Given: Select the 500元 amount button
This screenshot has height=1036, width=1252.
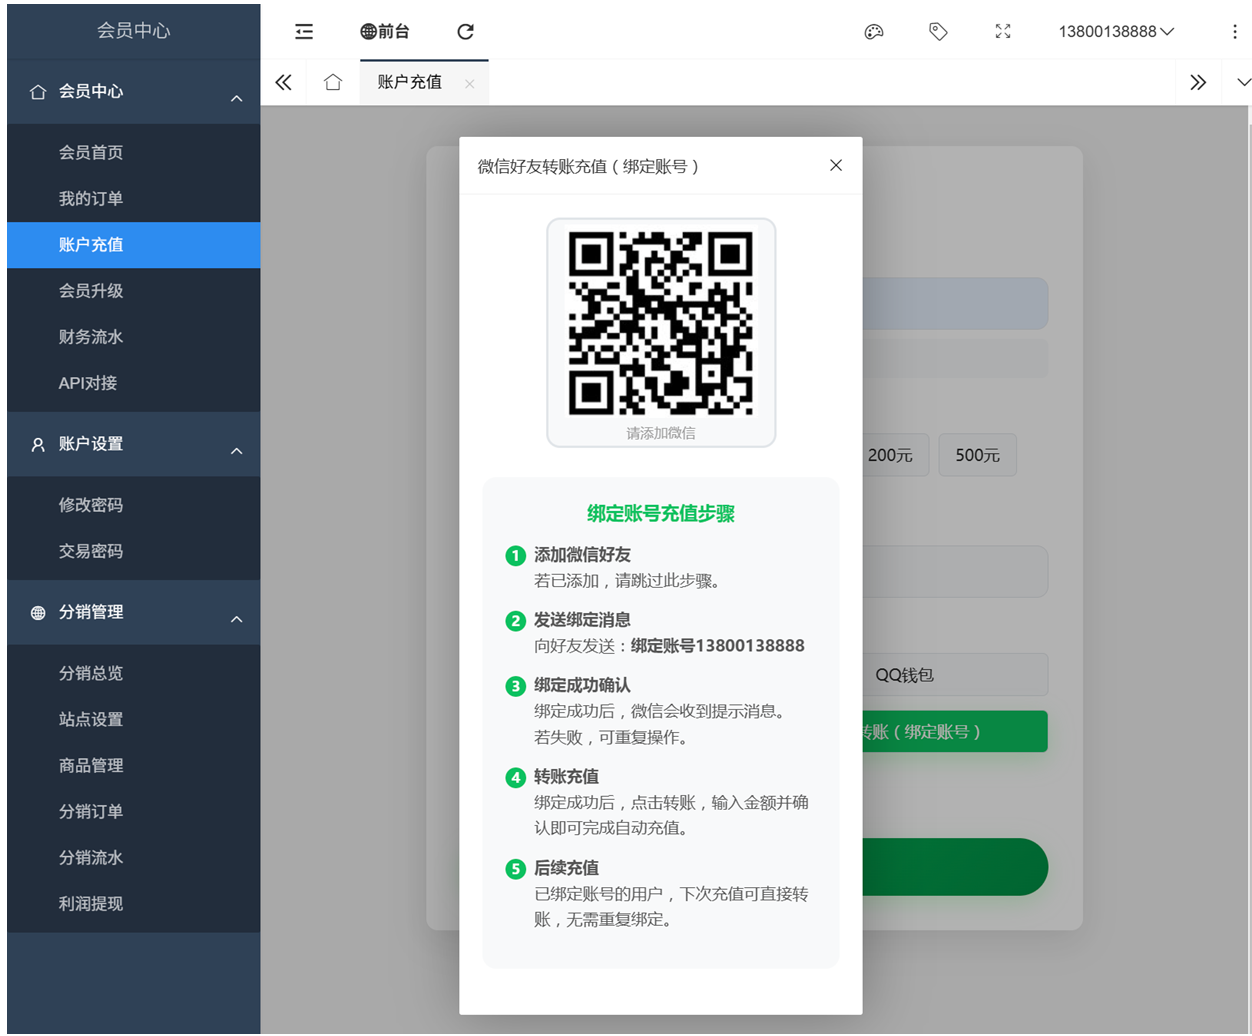Looking at the screenshot, I should coord(977,455).
